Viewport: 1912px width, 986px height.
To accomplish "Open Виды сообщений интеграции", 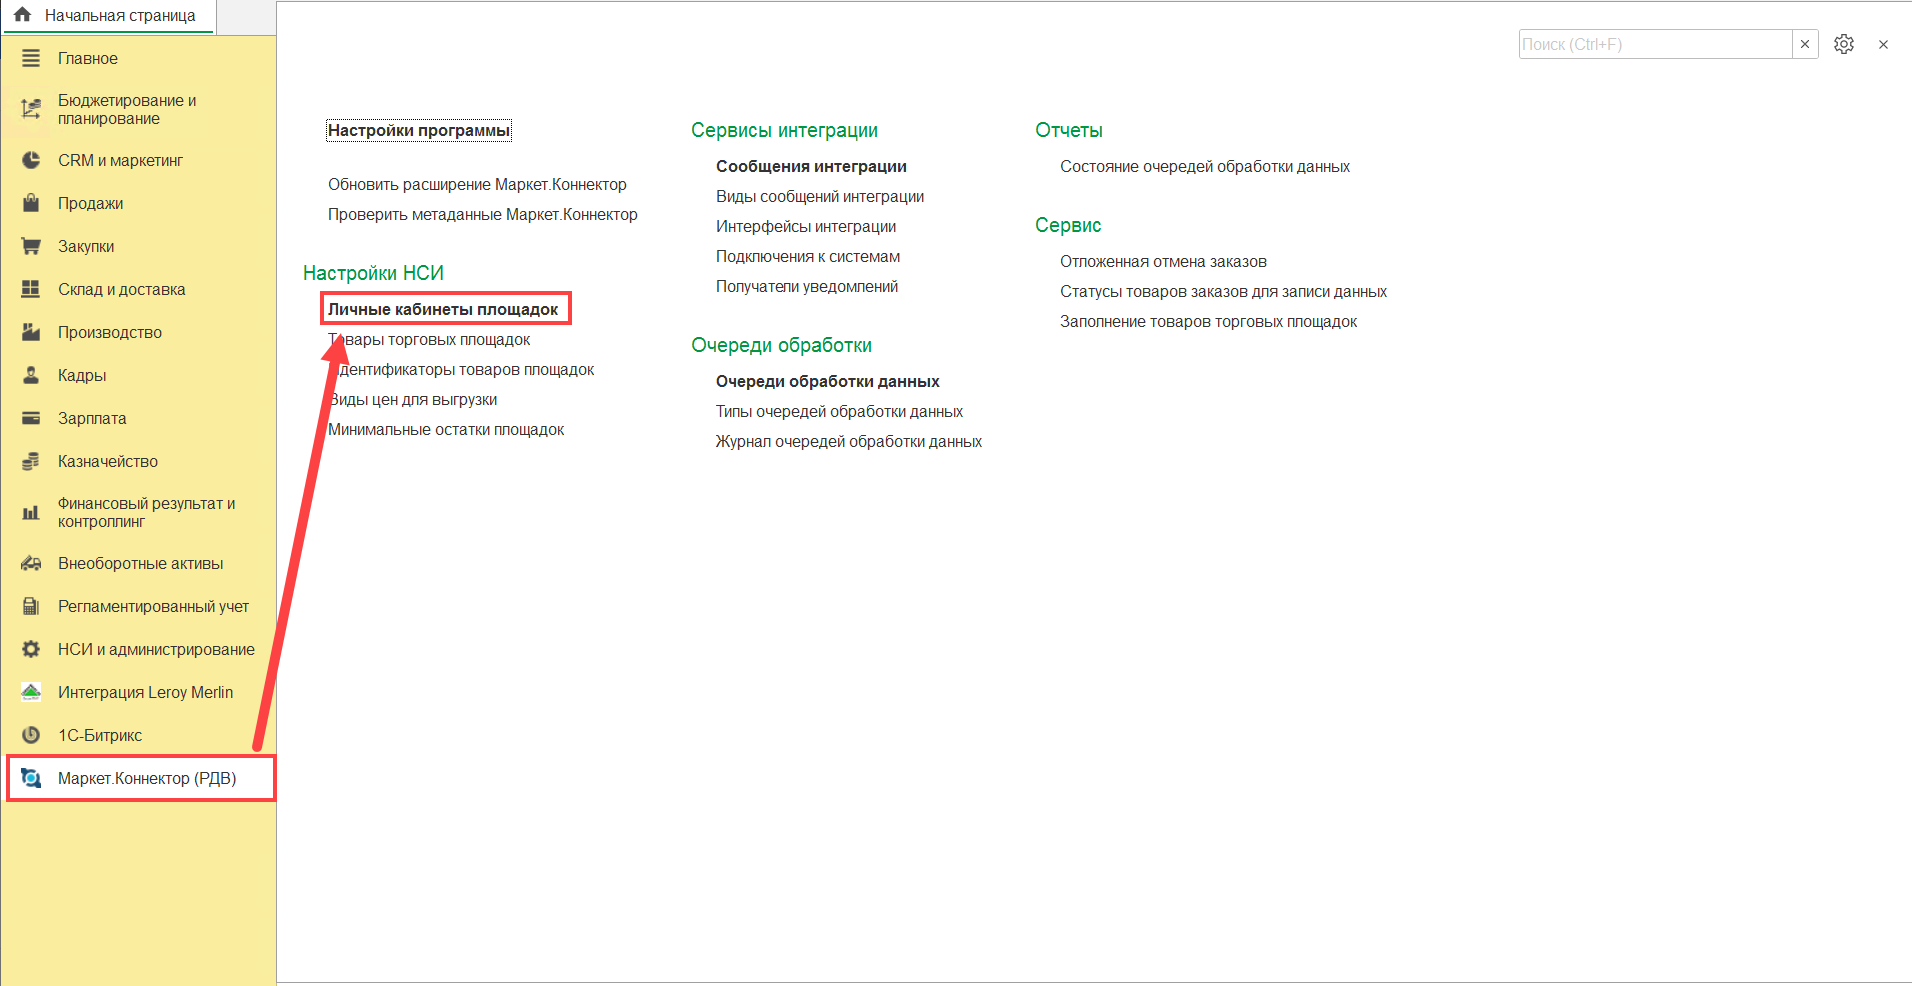I will (820, 196).
